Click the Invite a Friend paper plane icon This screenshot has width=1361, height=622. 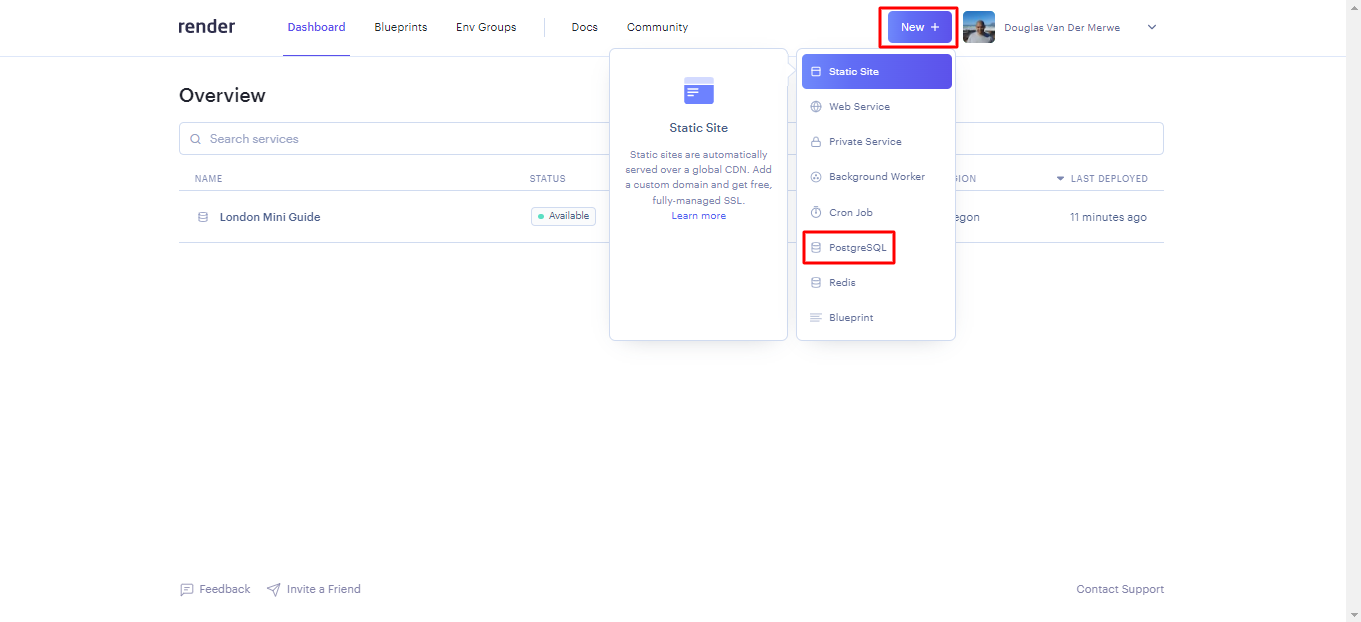click(x=272, y=589)
